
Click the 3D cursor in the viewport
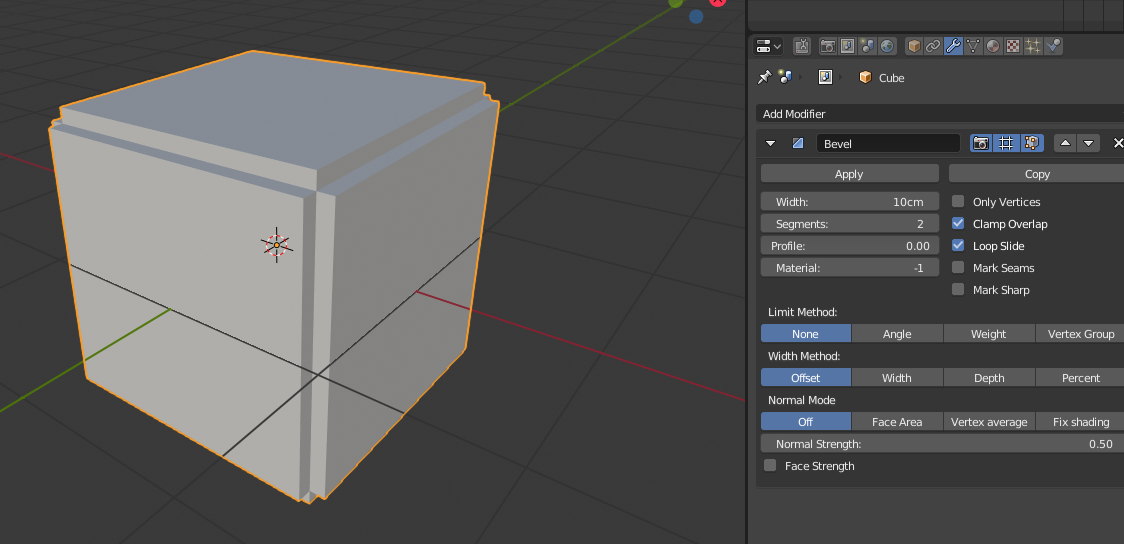tap(277, 245)
